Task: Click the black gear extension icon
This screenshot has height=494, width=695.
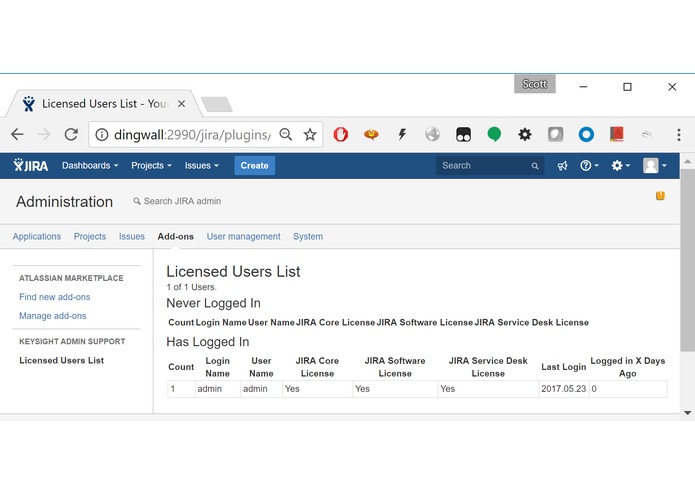Action: point(525,134)
